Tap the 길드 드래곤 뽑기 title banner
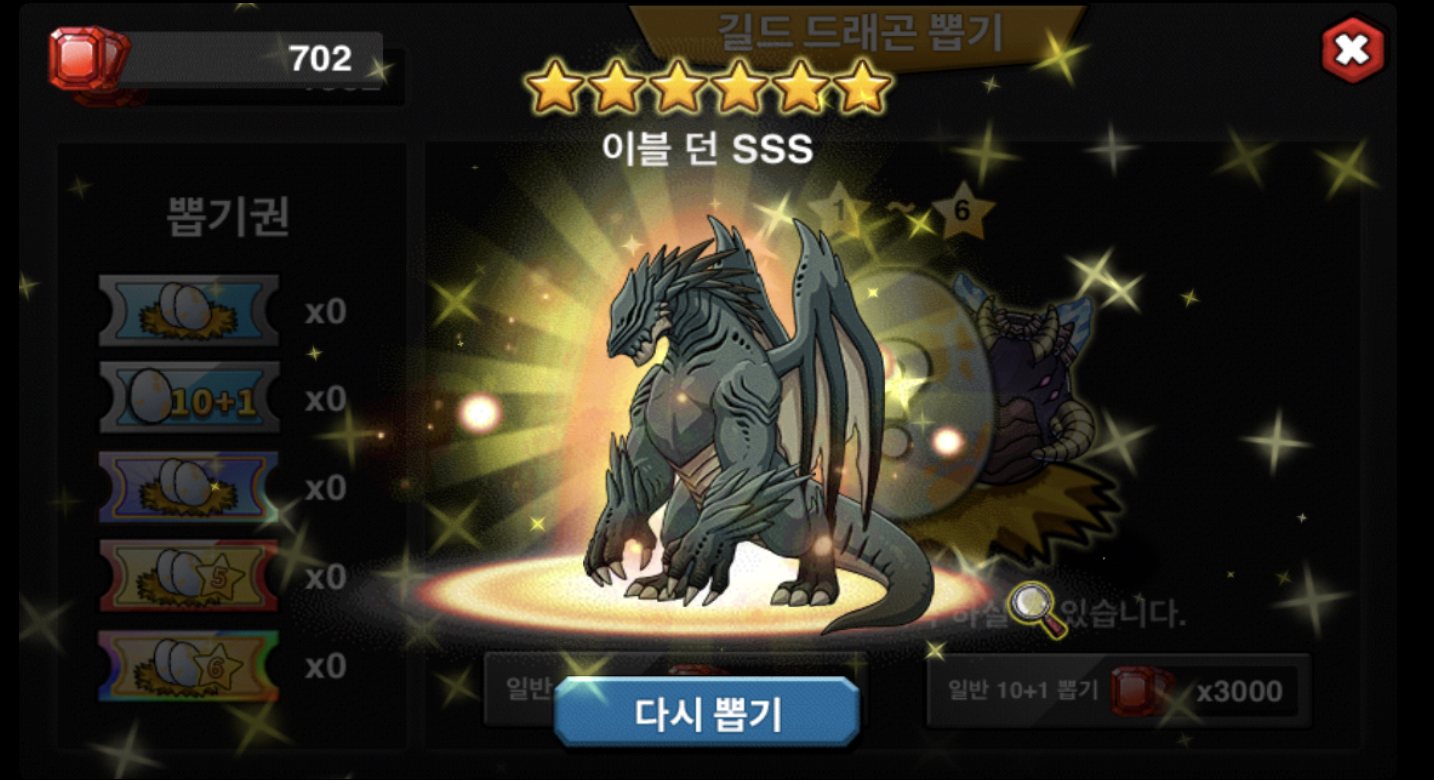The height and width of the screenshot is (780, 1434). (858, 32)
